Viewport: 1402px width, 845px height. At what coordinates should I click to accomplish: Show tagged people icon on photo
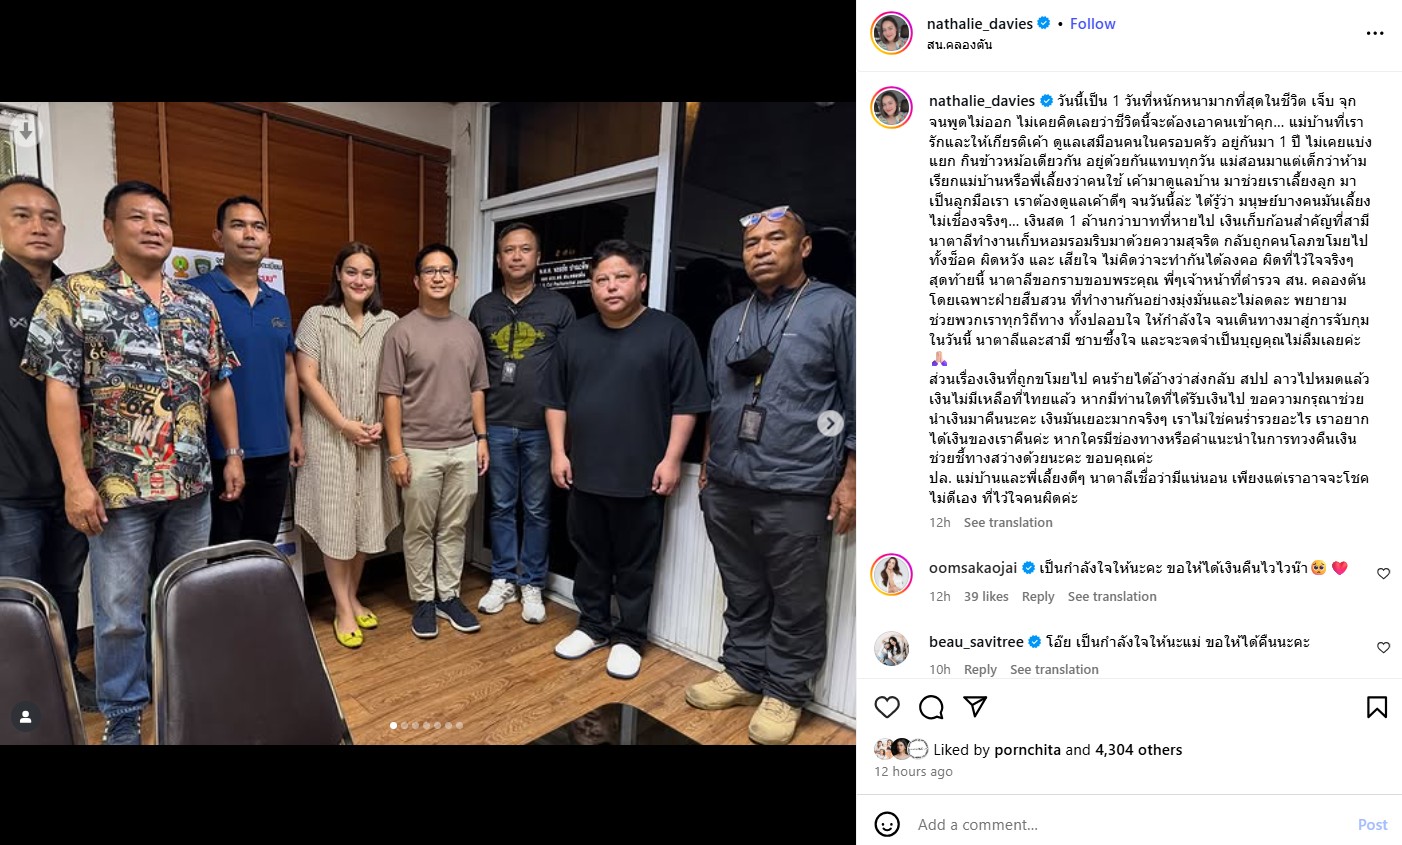26,717
